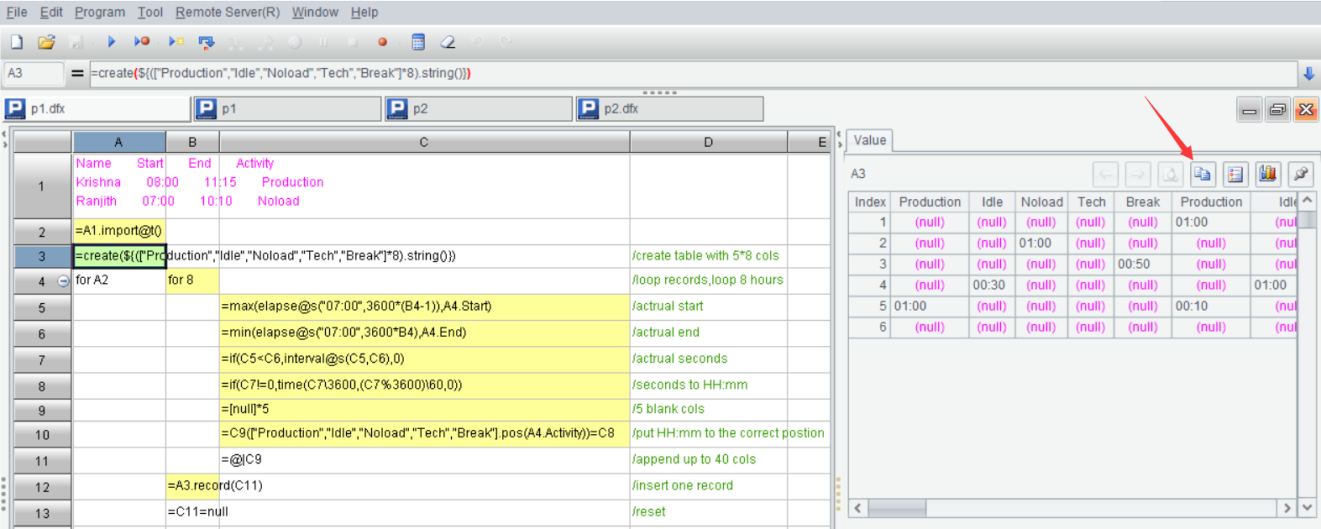Click the copy data icon in Value panel

click(x=1203, y=174)
